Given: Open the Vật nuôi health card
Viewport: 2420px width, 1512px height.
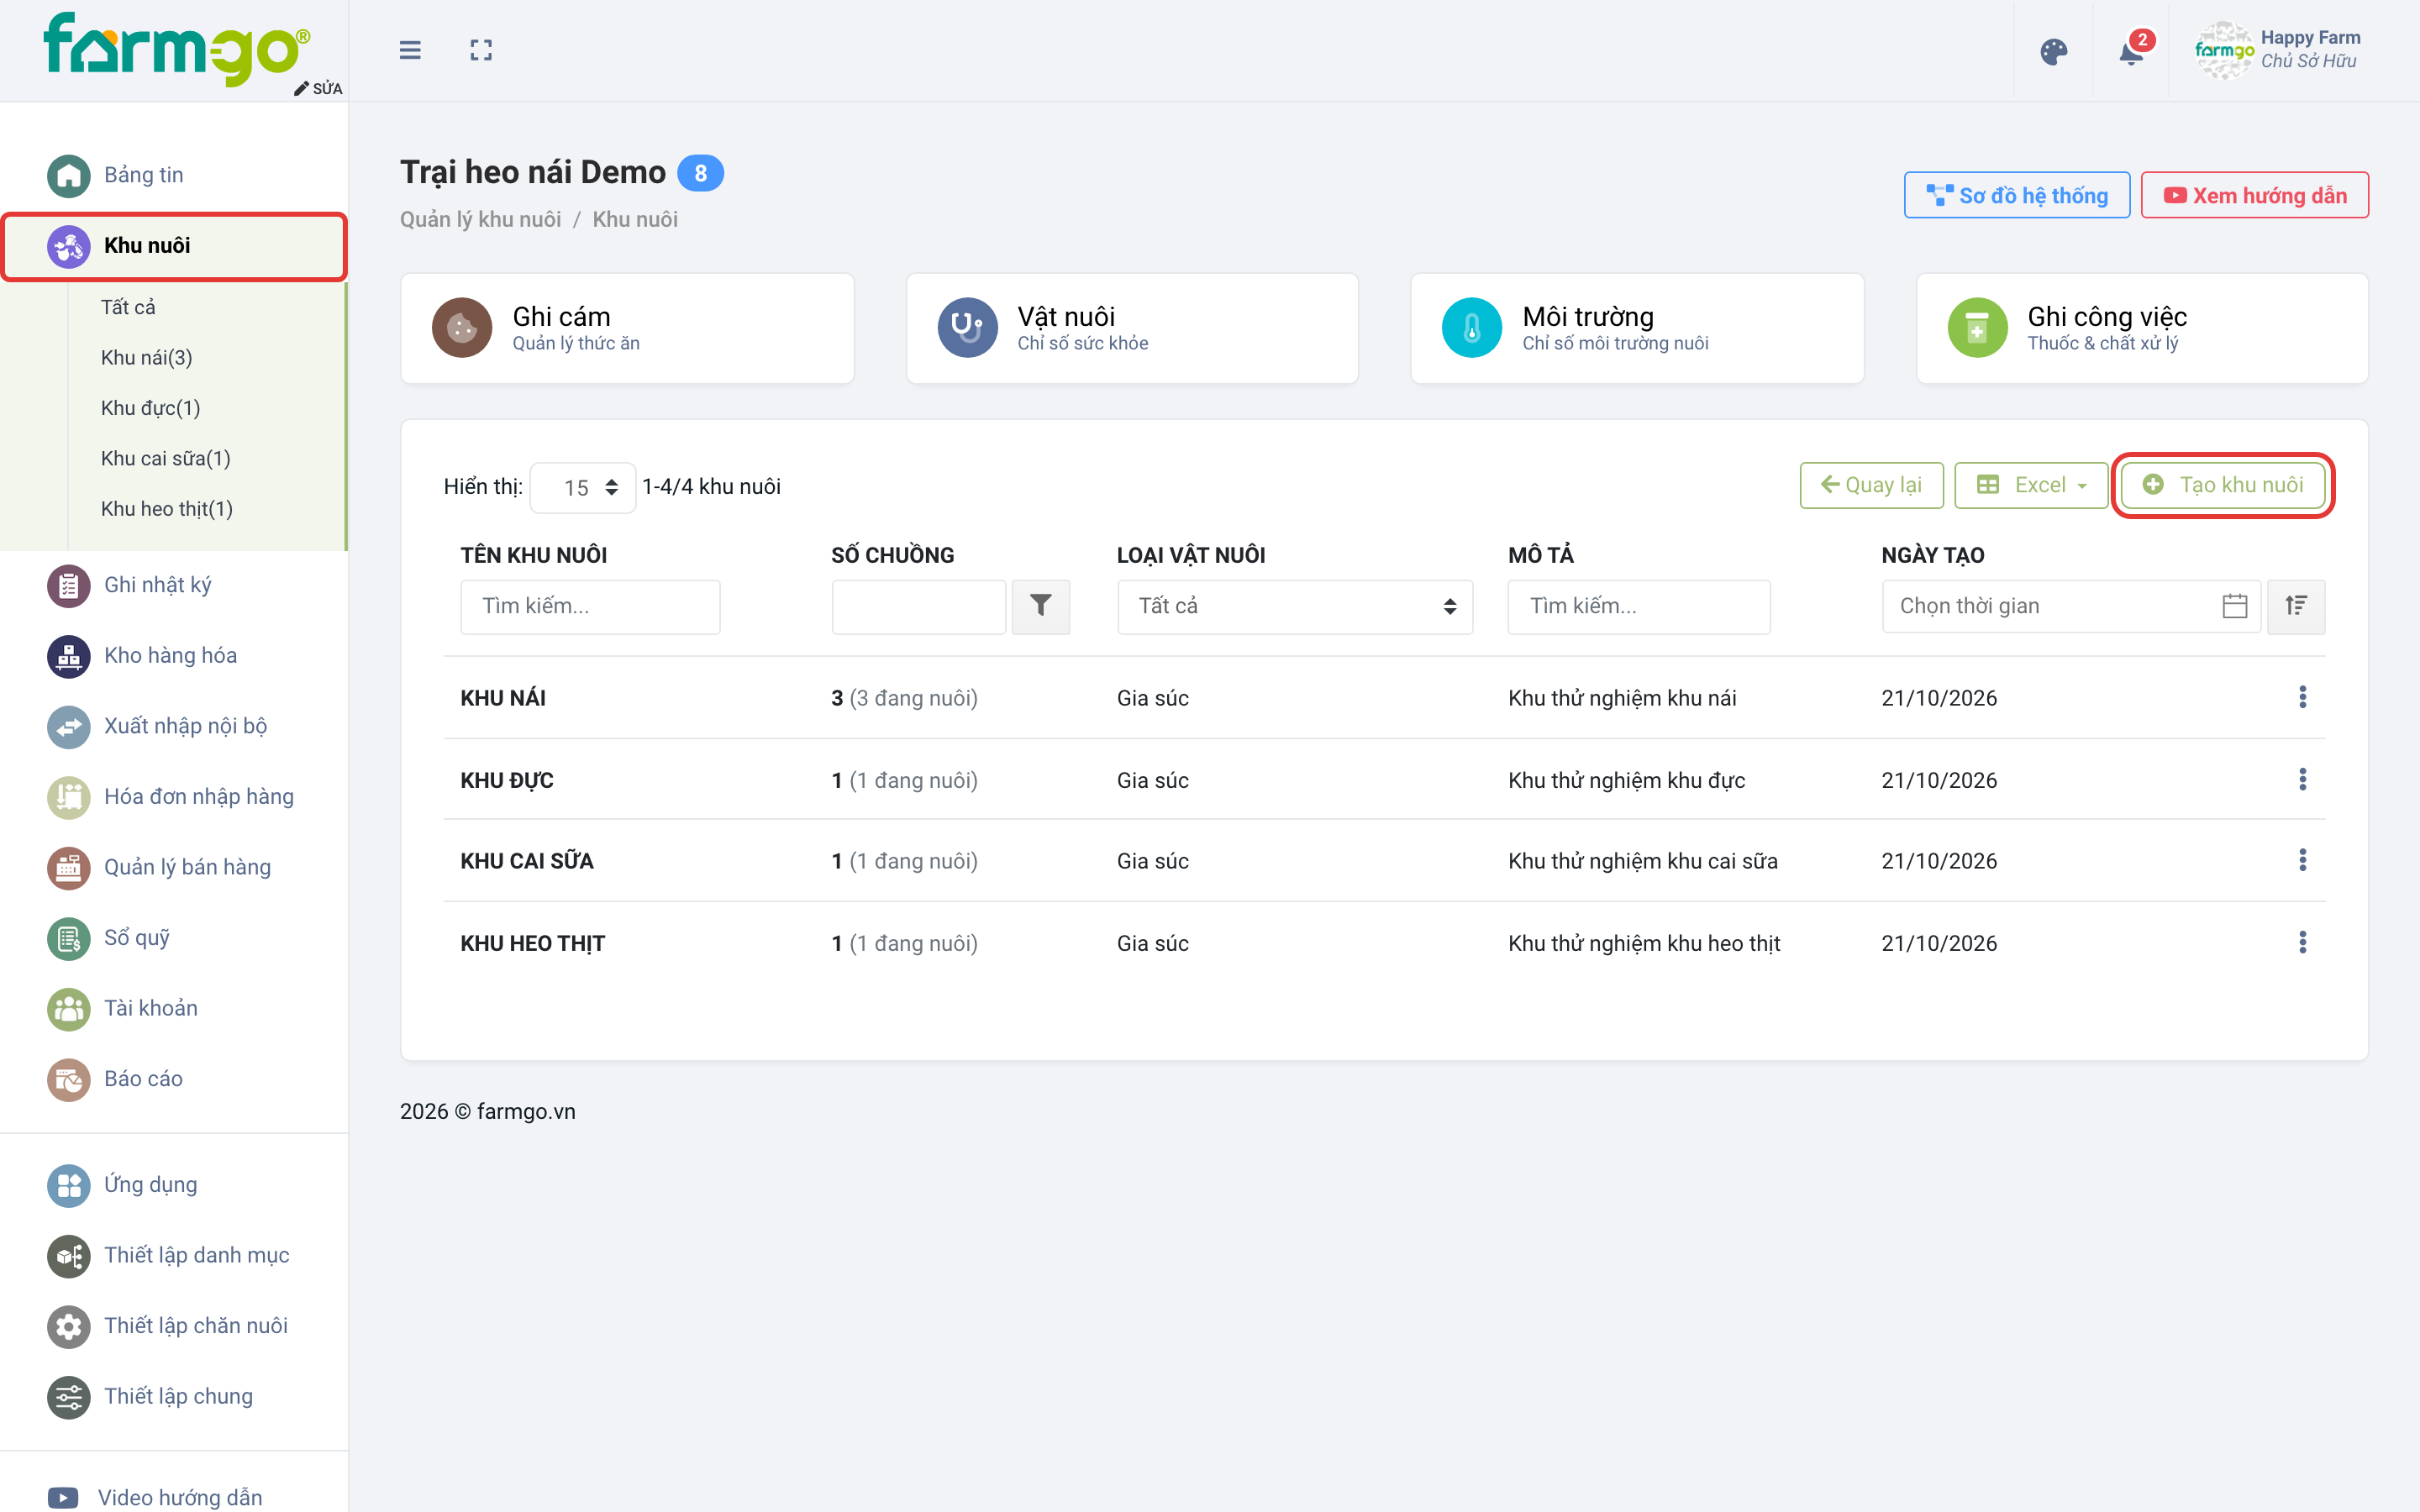Looking at the screenshot, I should pos(1132,328).
